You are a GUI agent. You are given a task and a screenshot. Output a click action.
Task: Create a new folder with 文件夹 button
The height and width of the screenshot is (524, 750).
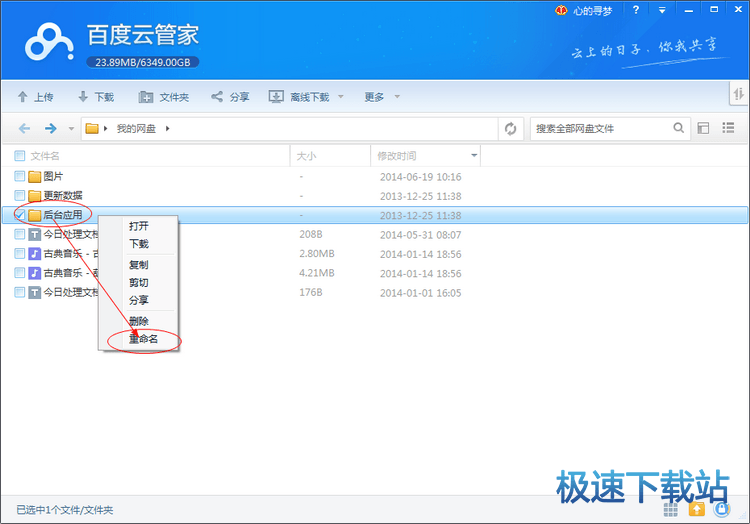tap(164, 97)
